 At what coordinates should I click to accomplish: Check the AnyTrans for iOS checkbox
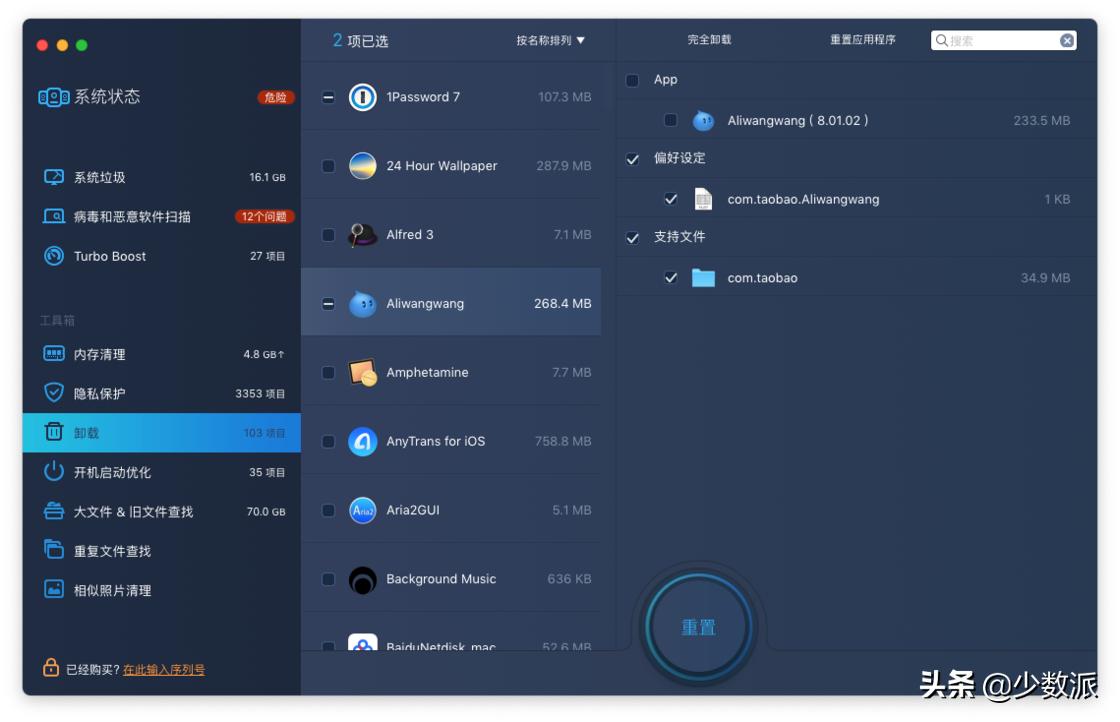click(x=328, y=441)
